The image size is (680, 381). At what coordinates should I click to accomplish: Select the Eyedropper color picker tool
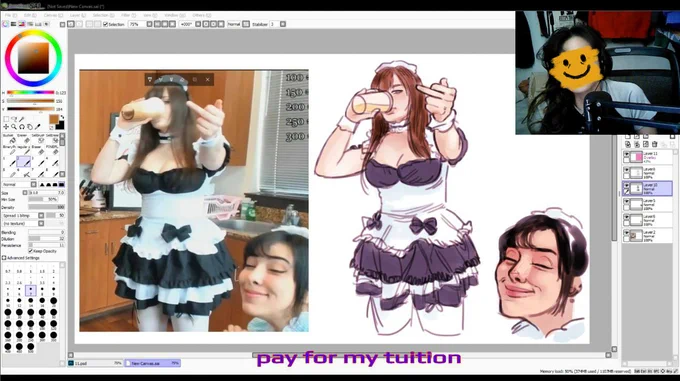click(38, 127)
